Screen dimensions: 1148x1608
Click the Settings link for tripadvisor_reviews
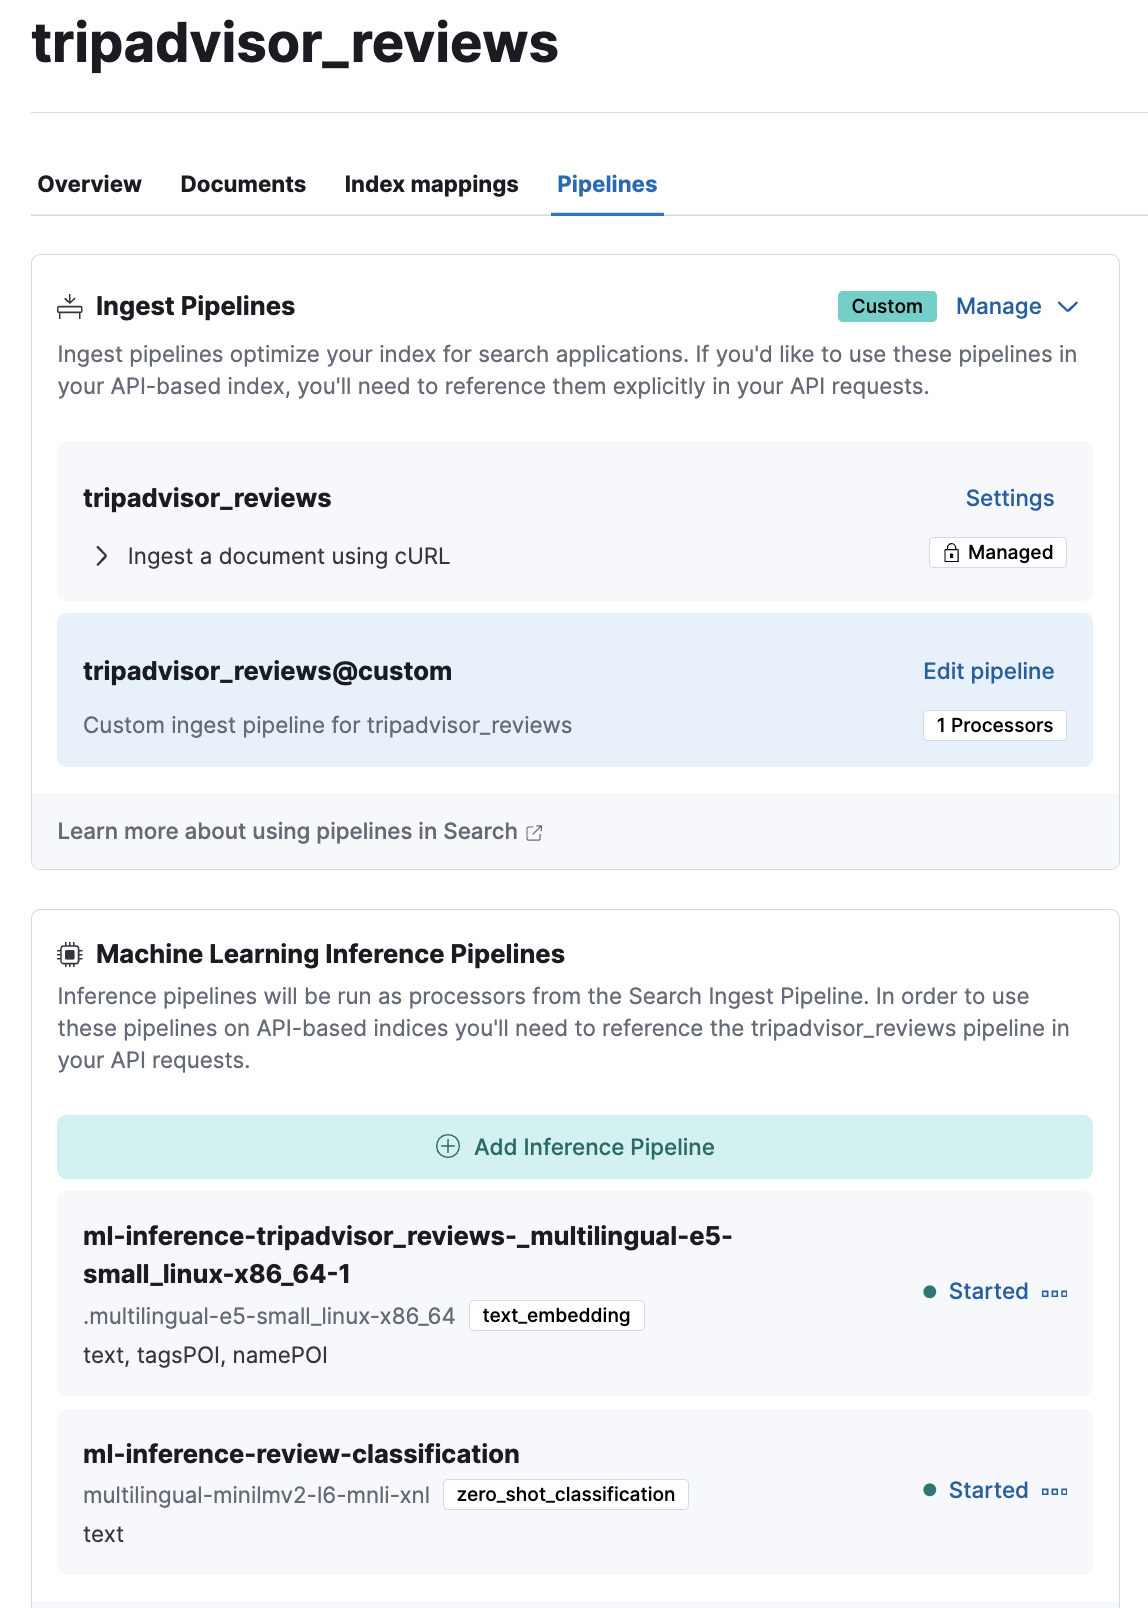click(1010, 498)
